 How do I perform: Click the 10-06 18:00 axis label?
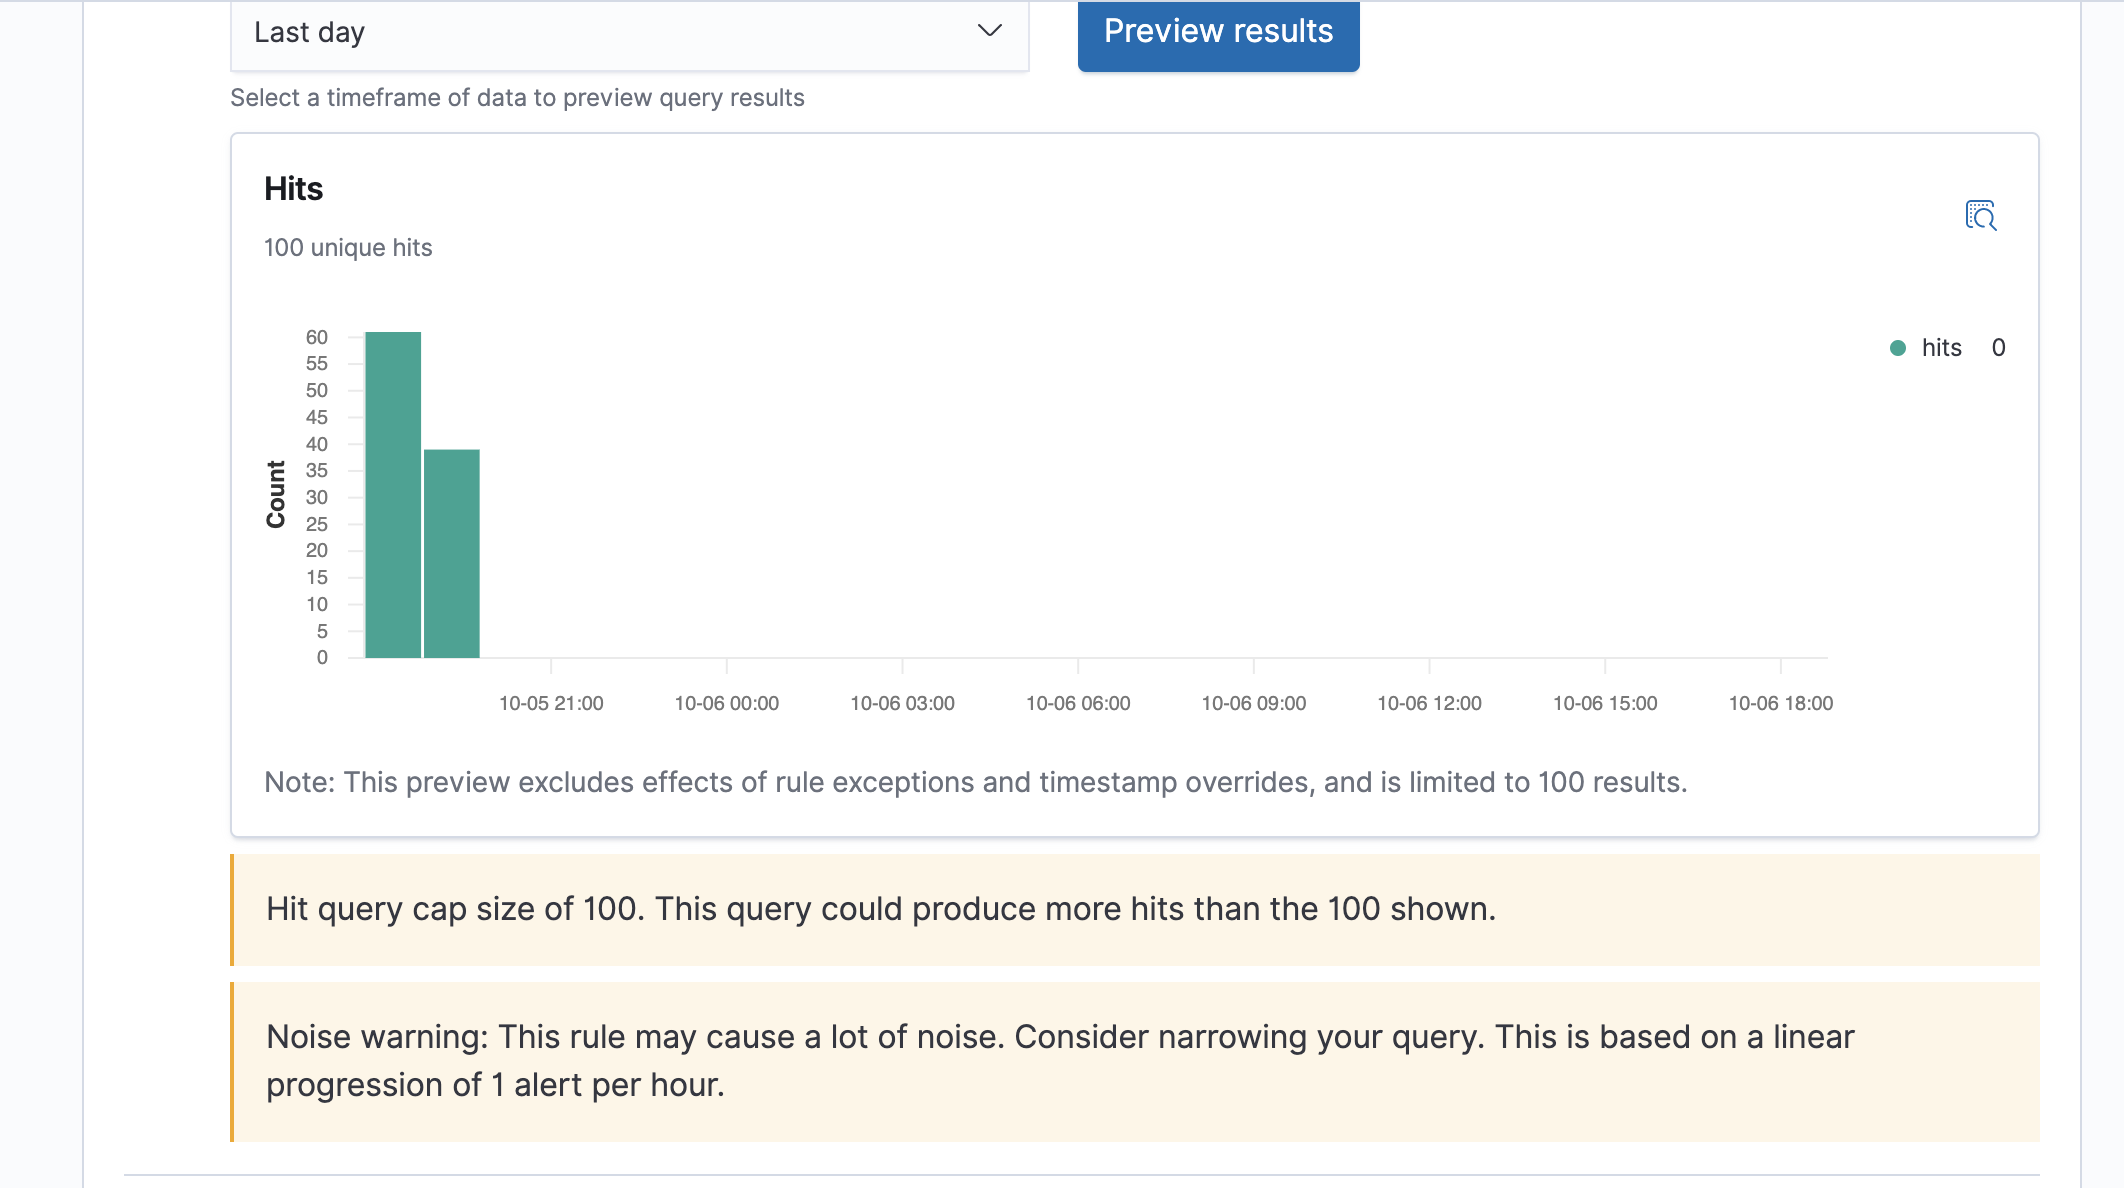click(1780, 703)
